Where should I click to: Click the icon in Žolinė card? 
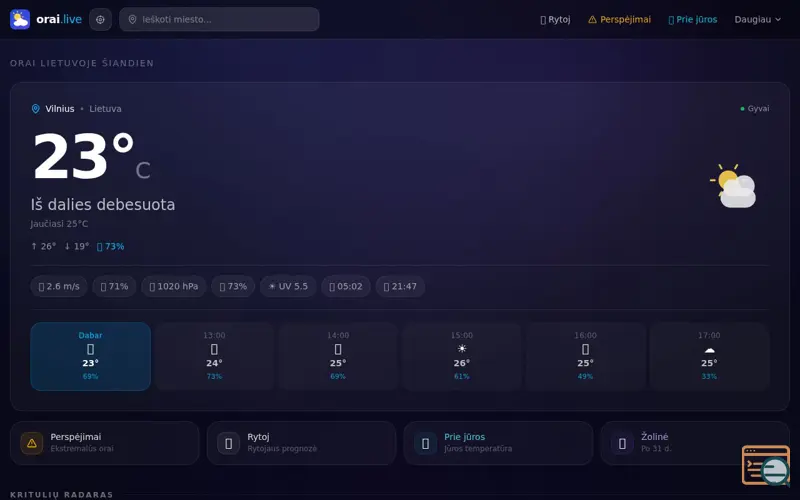622,443
